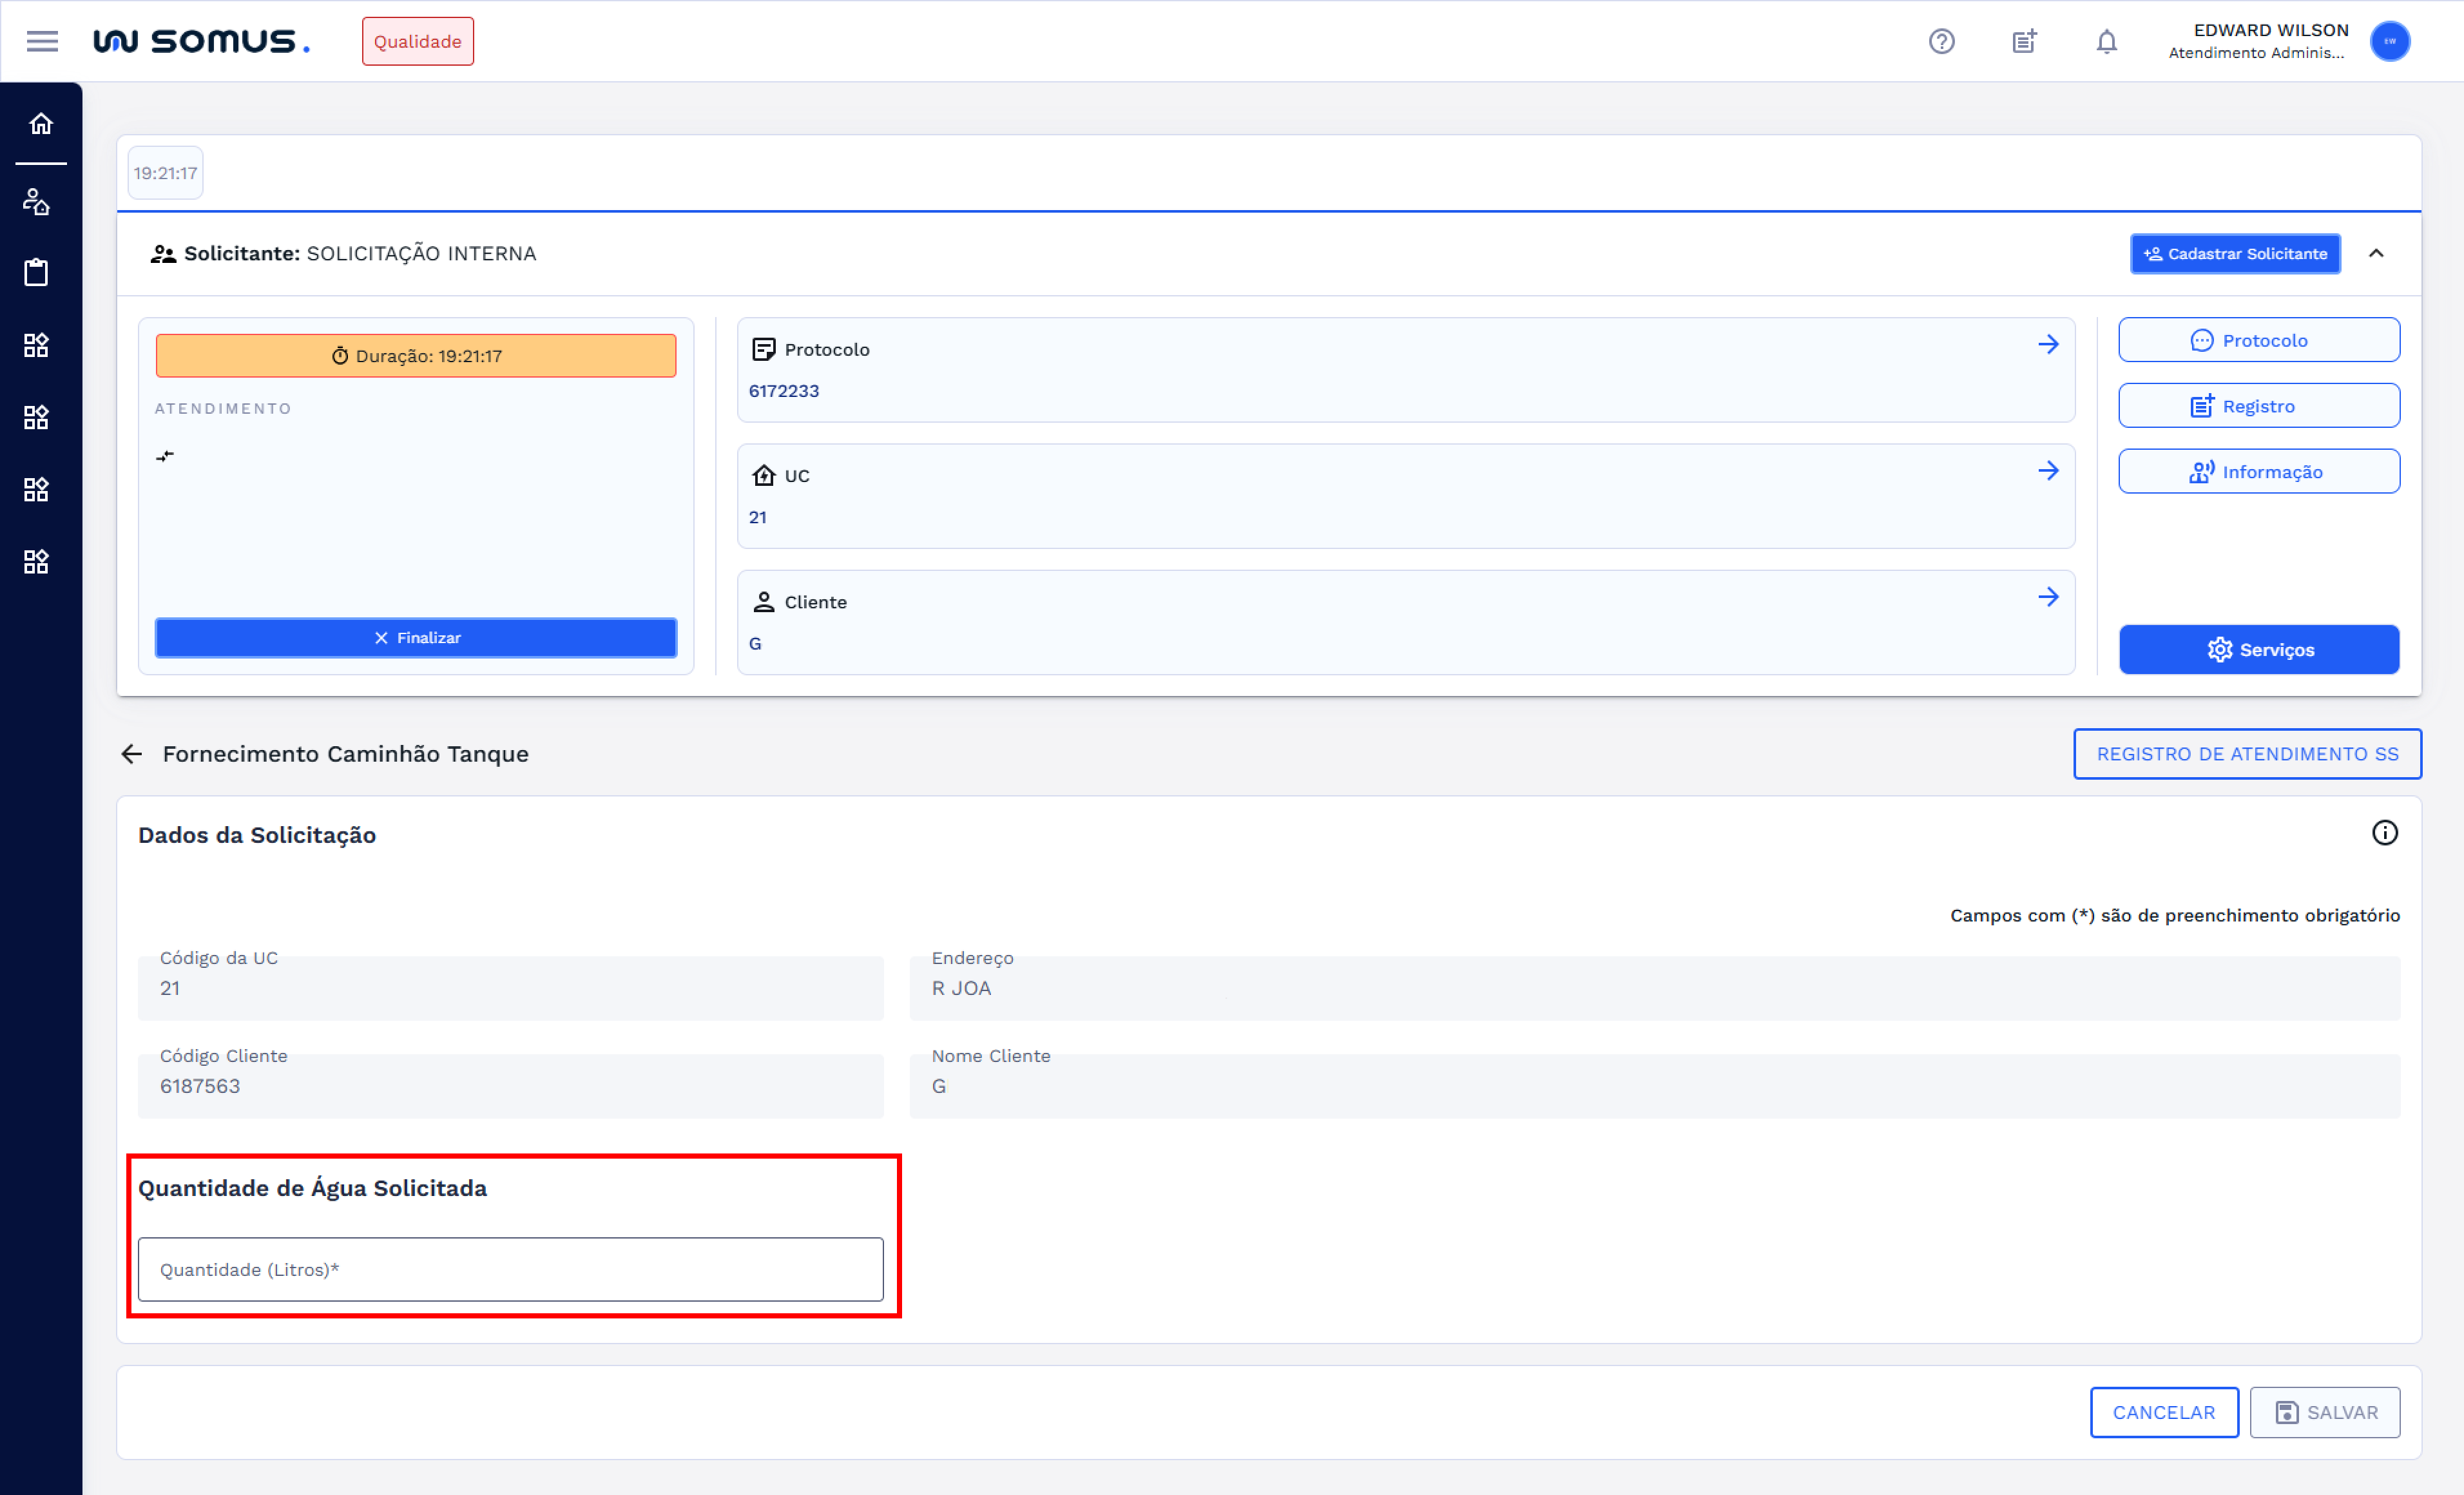Click the 19:21:17 session tab
This screenshot has height=1495, width=2464.
click(165, 173)
